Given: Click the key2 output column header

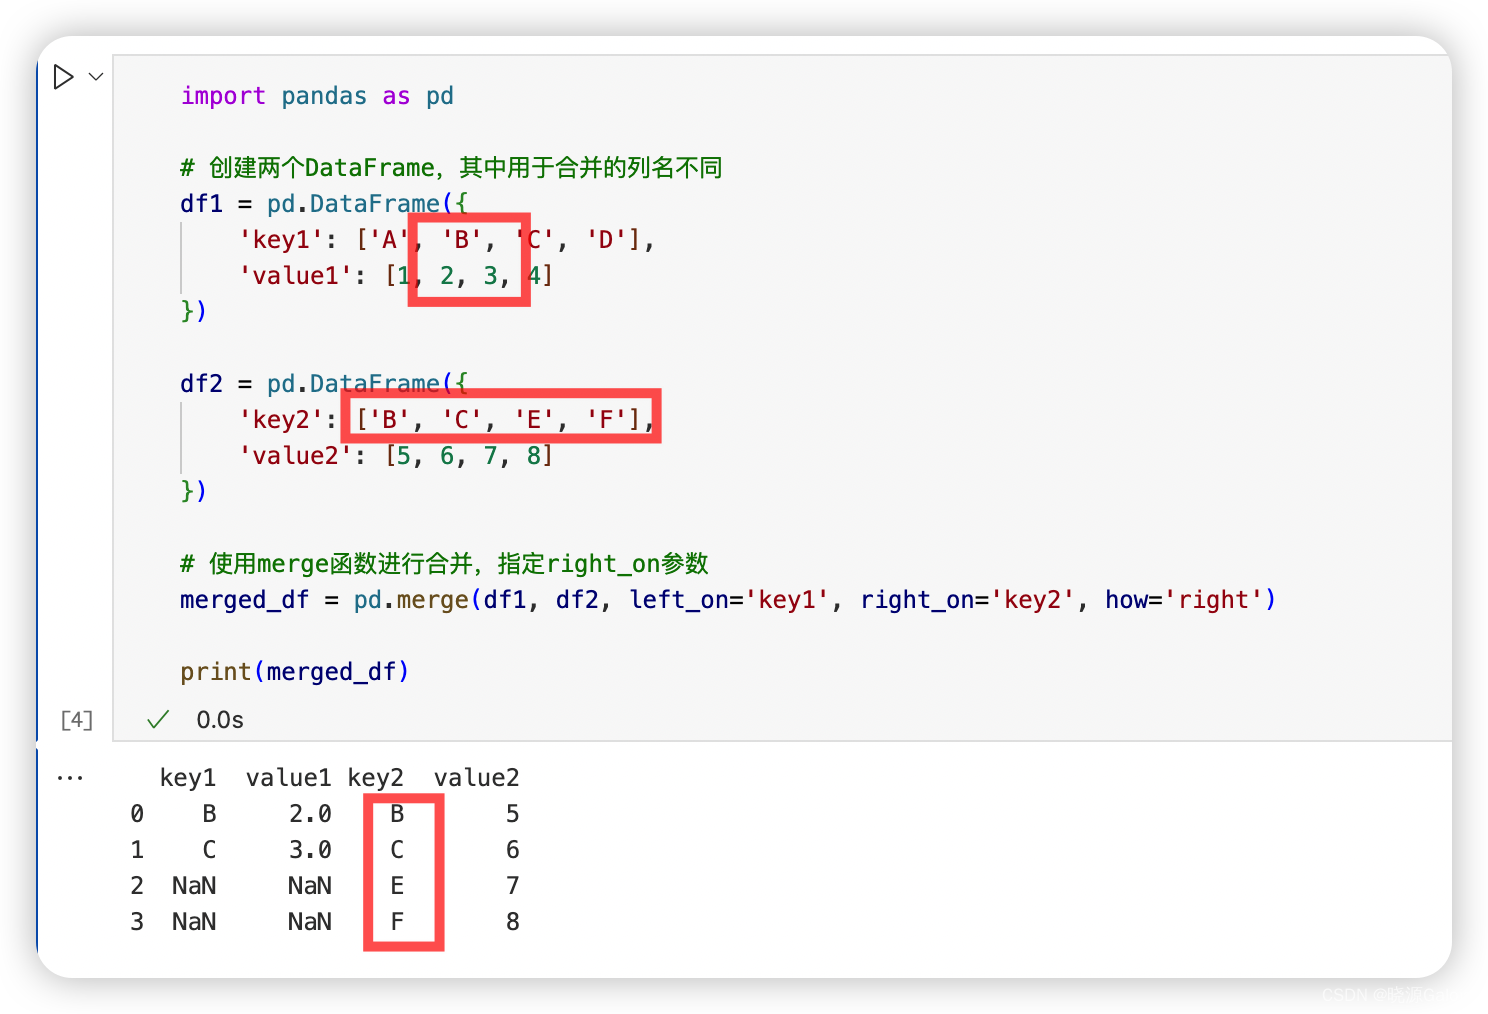Looking at the screenshot, I should tap(376, 778).
